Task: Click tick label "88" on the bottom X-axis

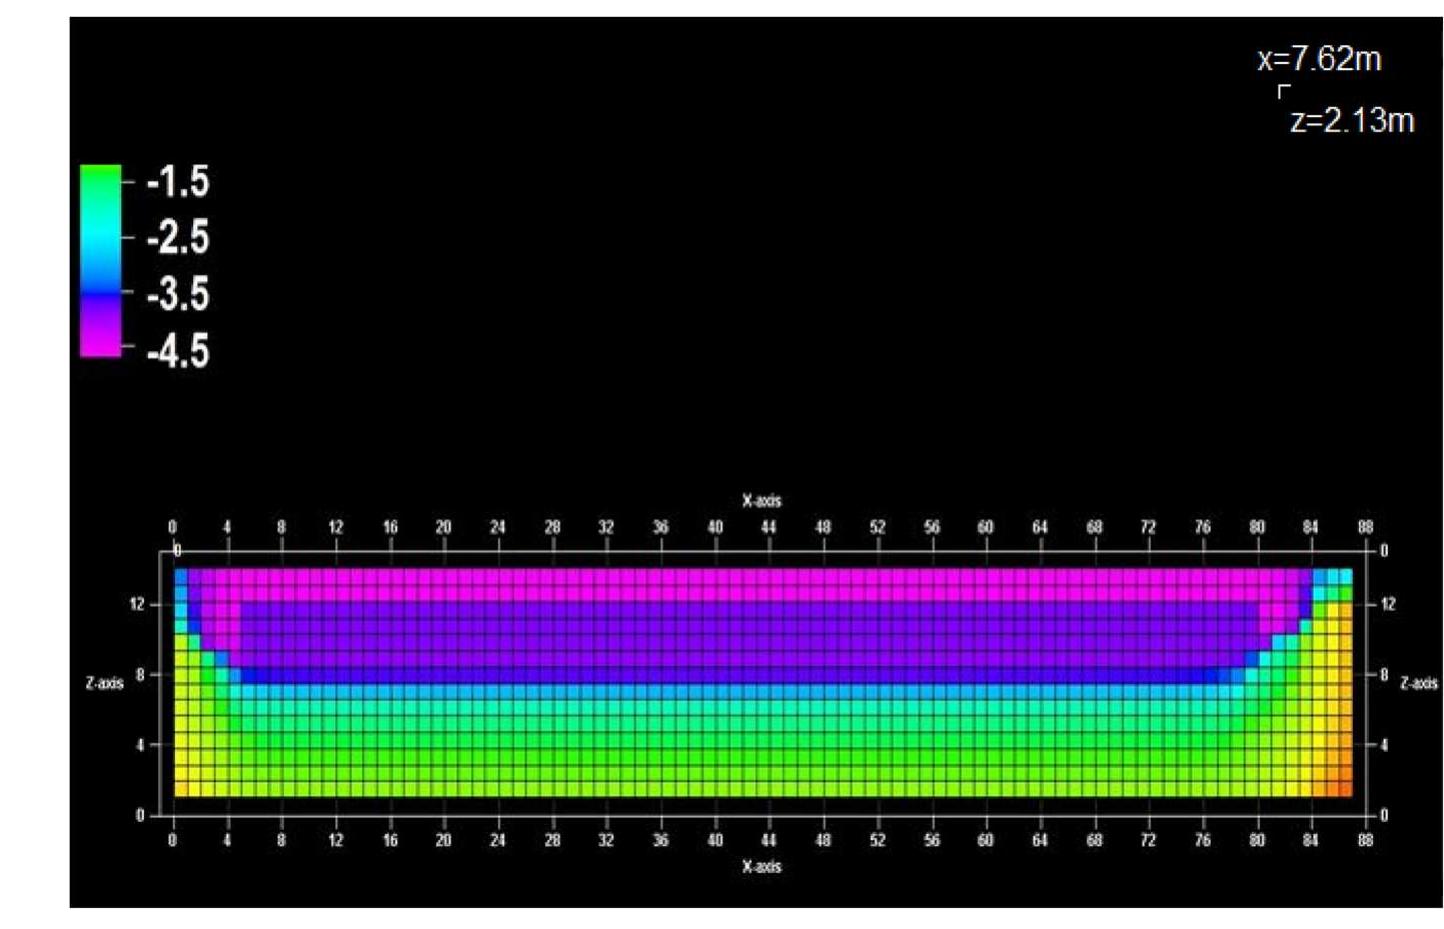Action: tap(1365, 840)
